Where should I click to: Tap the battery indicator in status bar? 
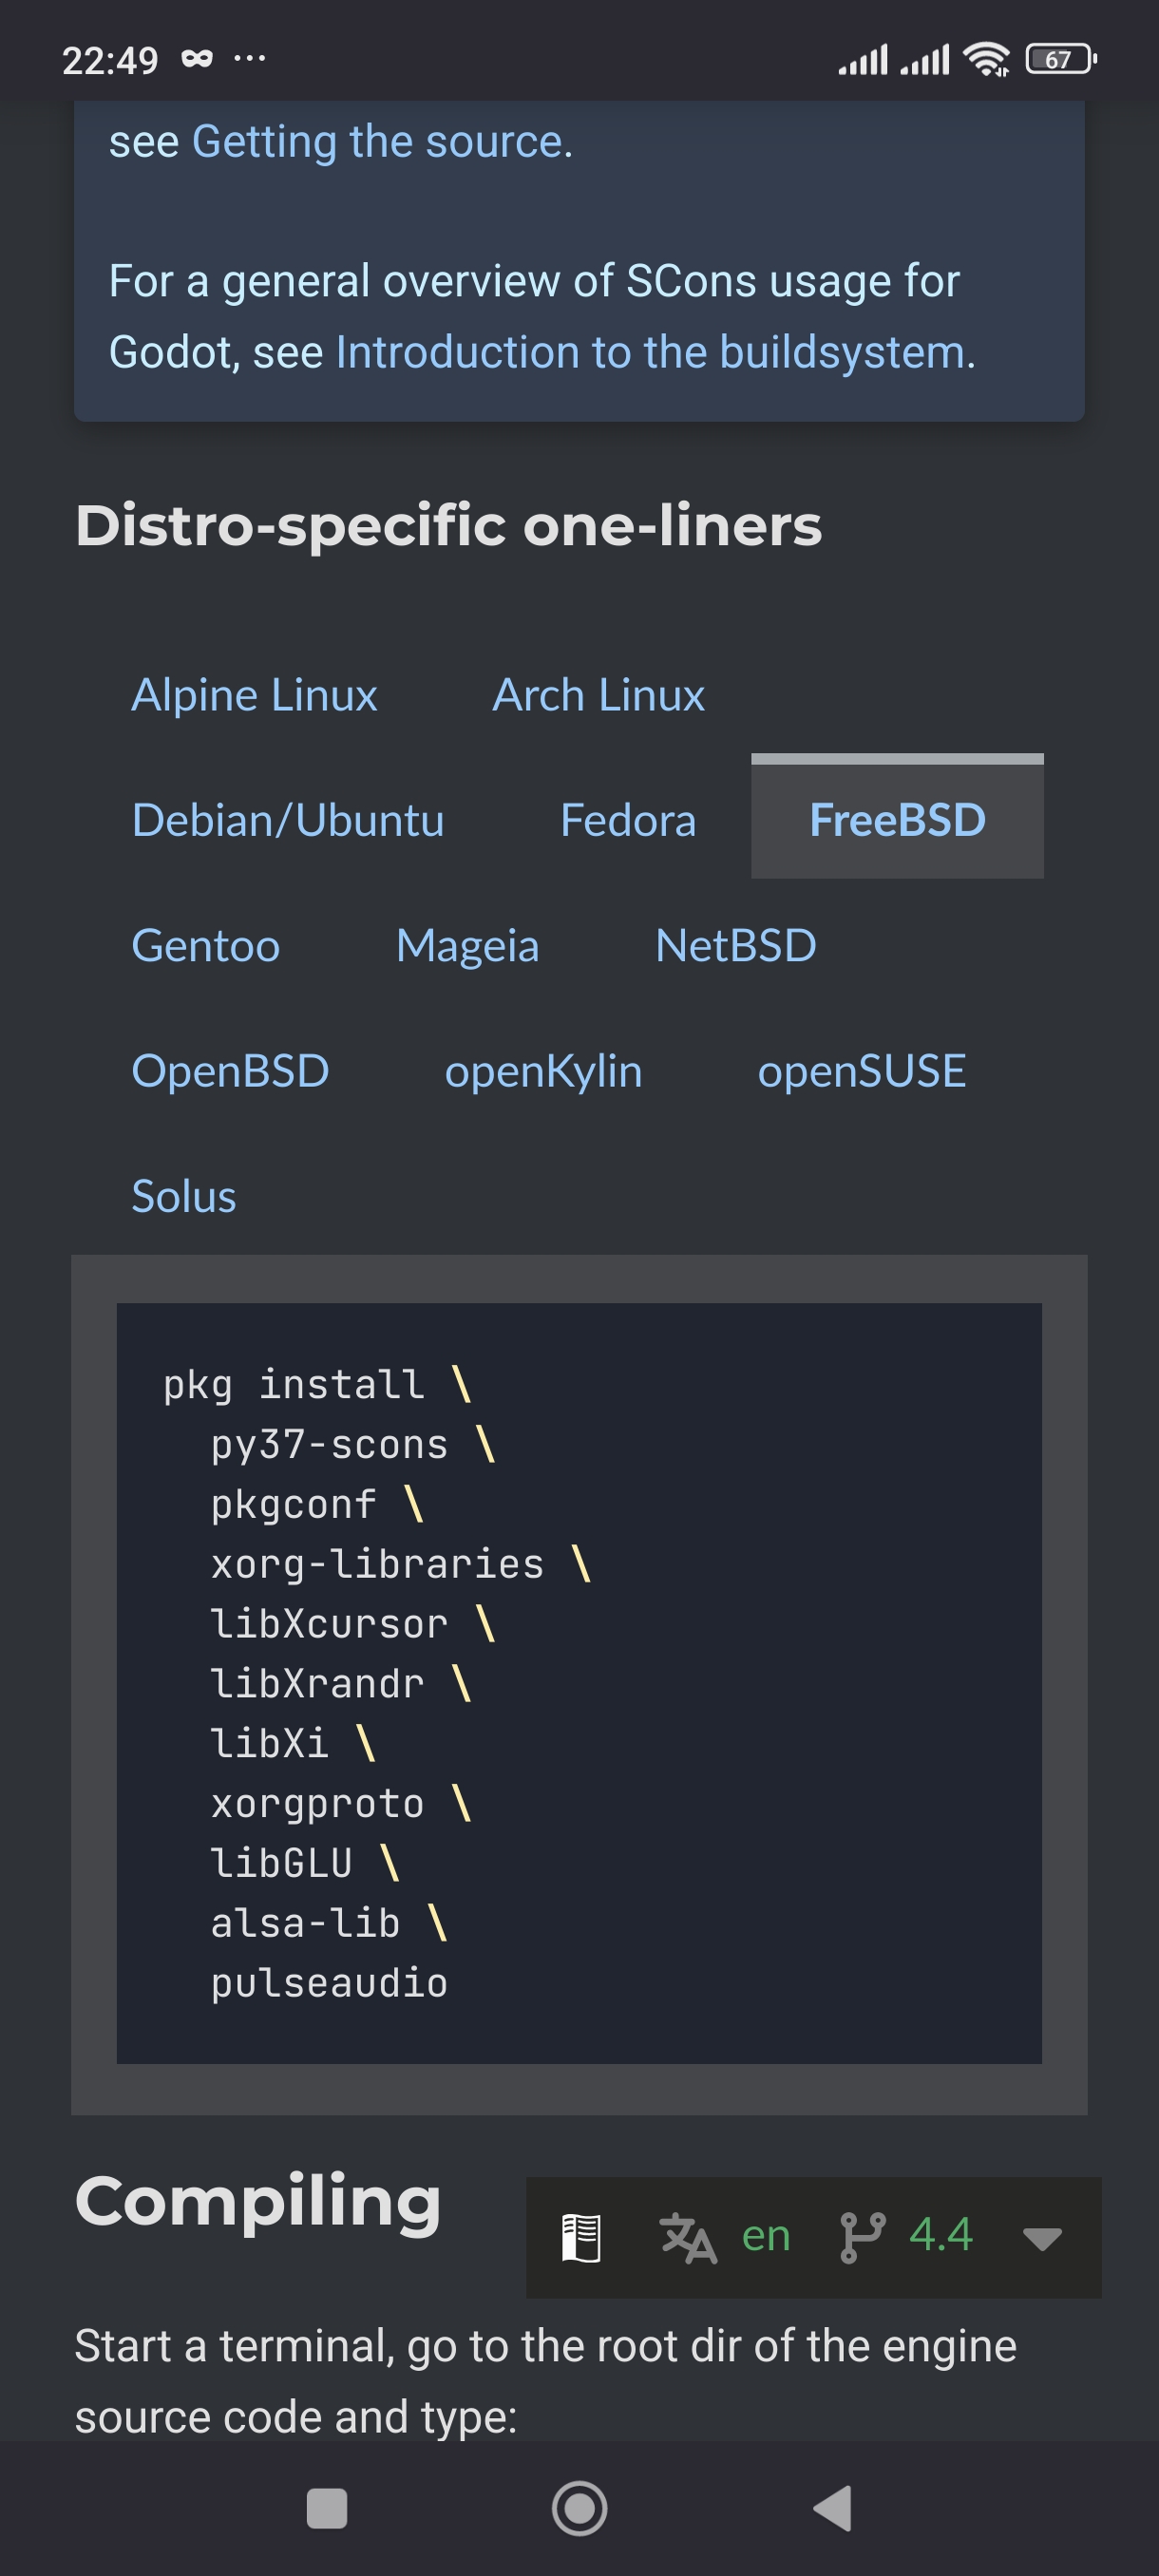tap(1060, 60)
